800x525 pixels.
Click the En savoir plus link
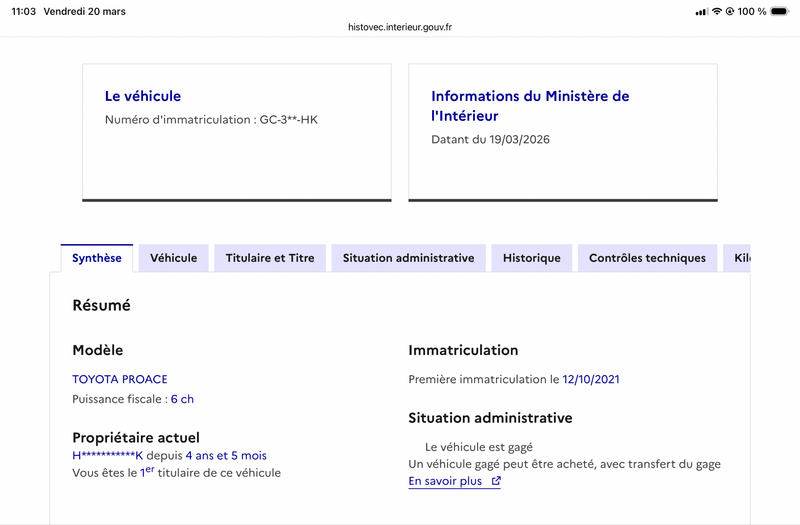(x=454, y=481)
